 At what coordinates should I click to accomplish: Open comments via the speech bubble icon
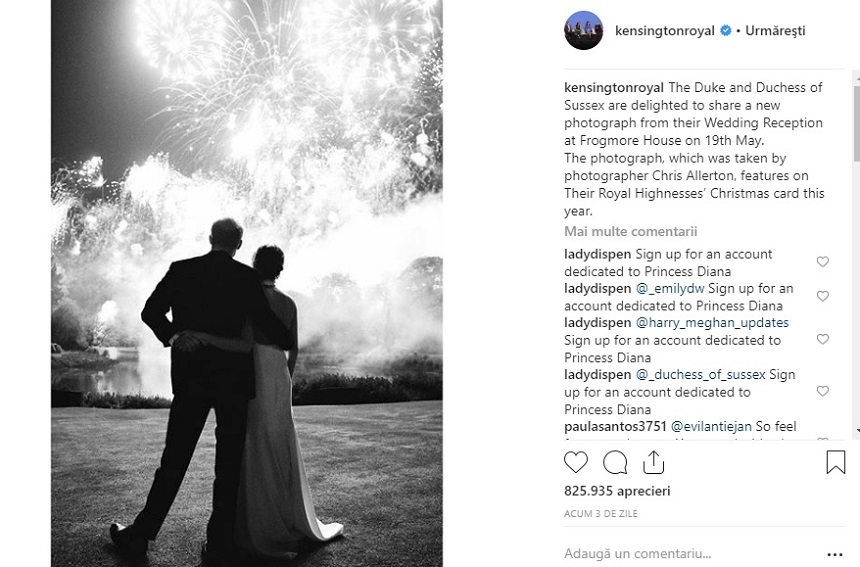[x=615, y=462]
